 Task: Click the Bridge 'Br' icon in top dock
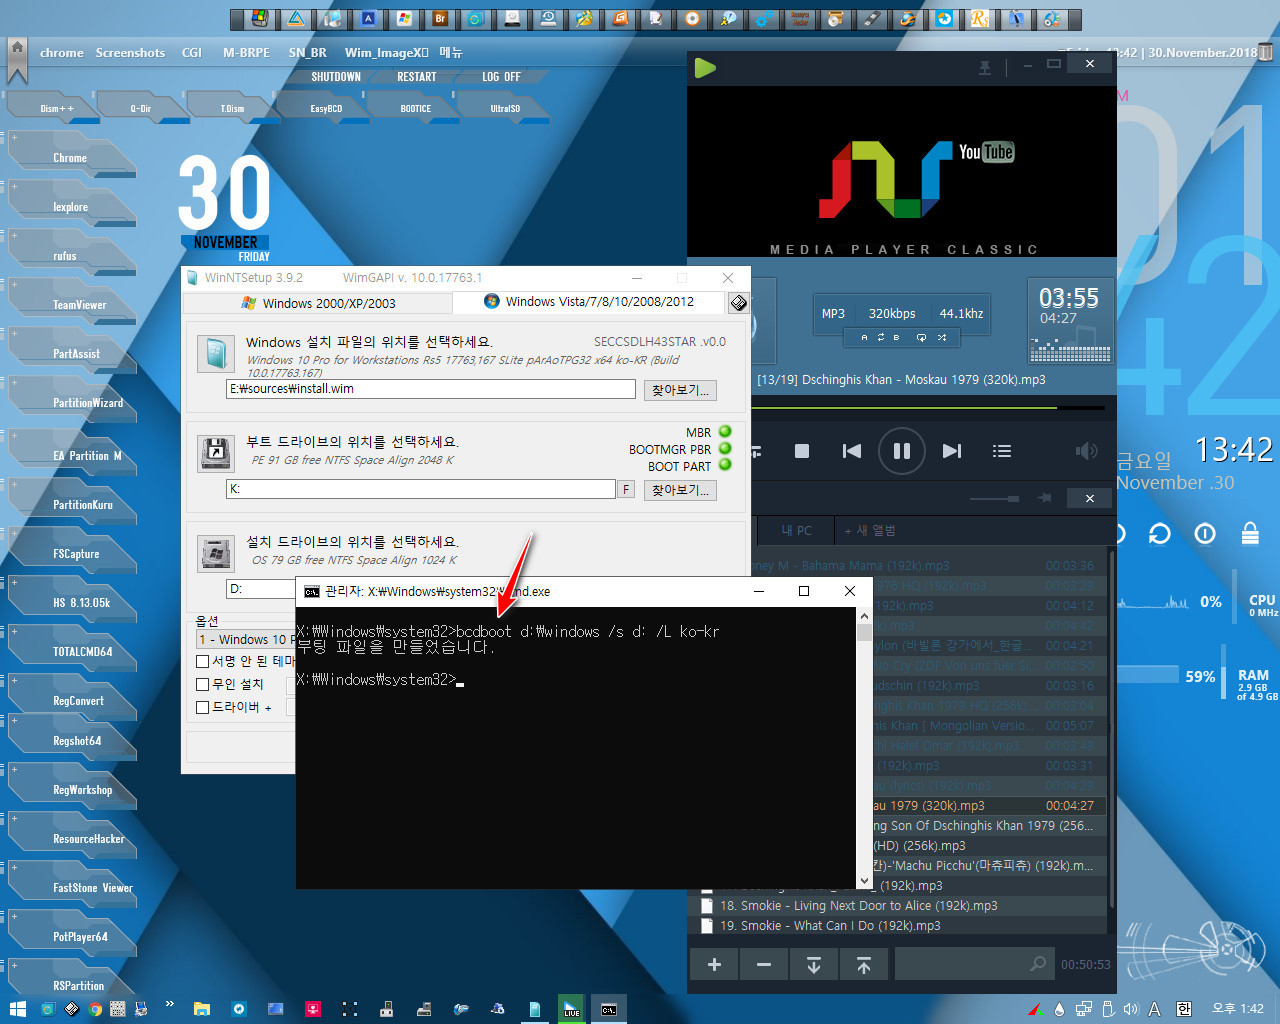point(440,19)
